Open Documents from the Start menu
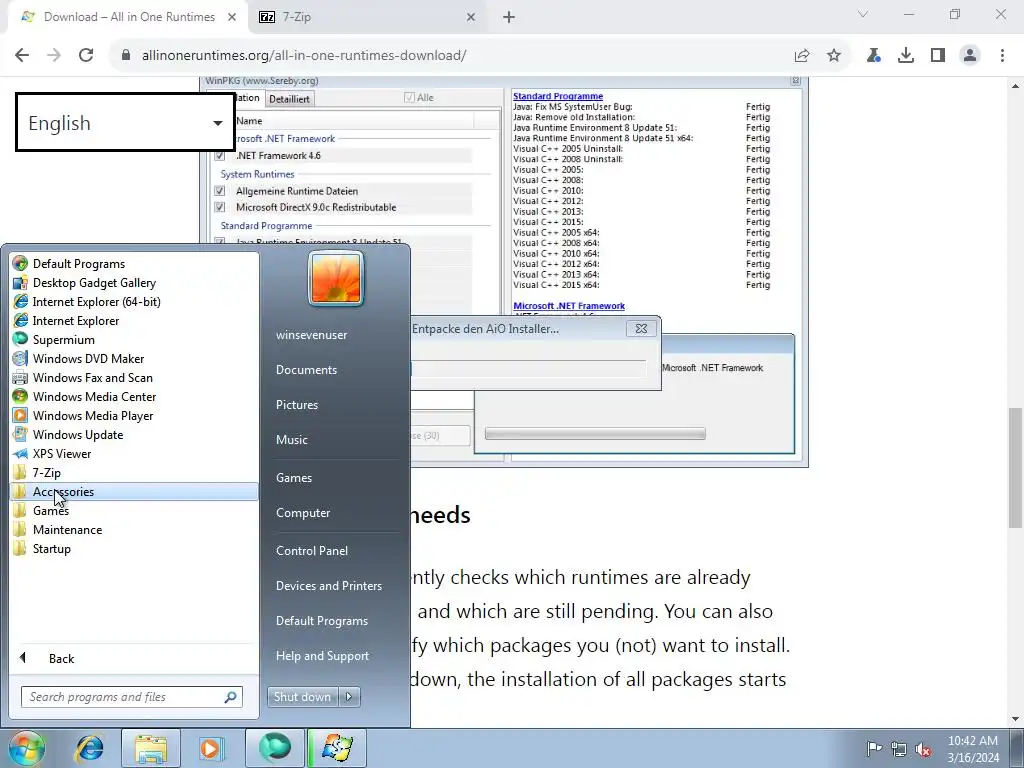 (306, 370)
